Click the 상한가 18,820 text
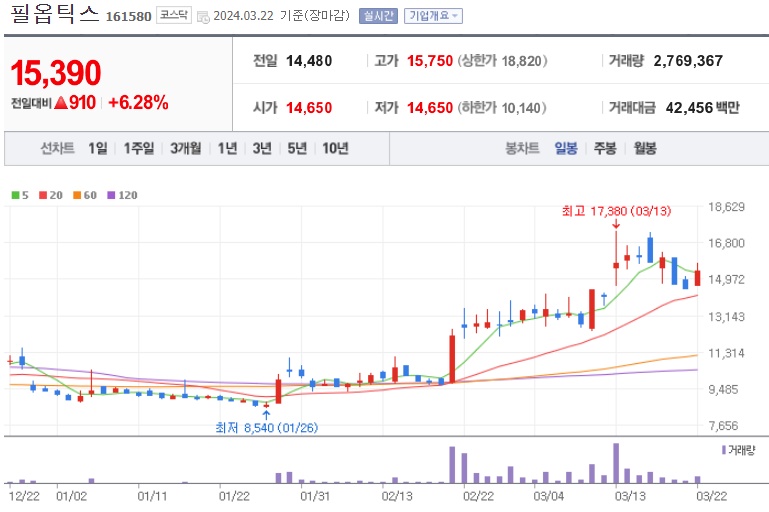The height and width of the screenshot is (512, 769). [x=502, y=61]
